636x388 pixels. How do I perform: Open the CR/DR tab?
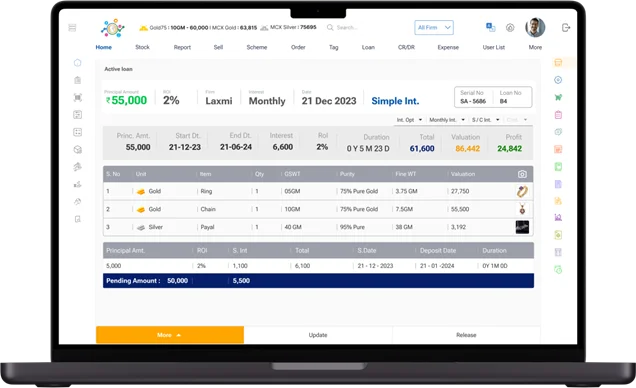tap(406, 47)
